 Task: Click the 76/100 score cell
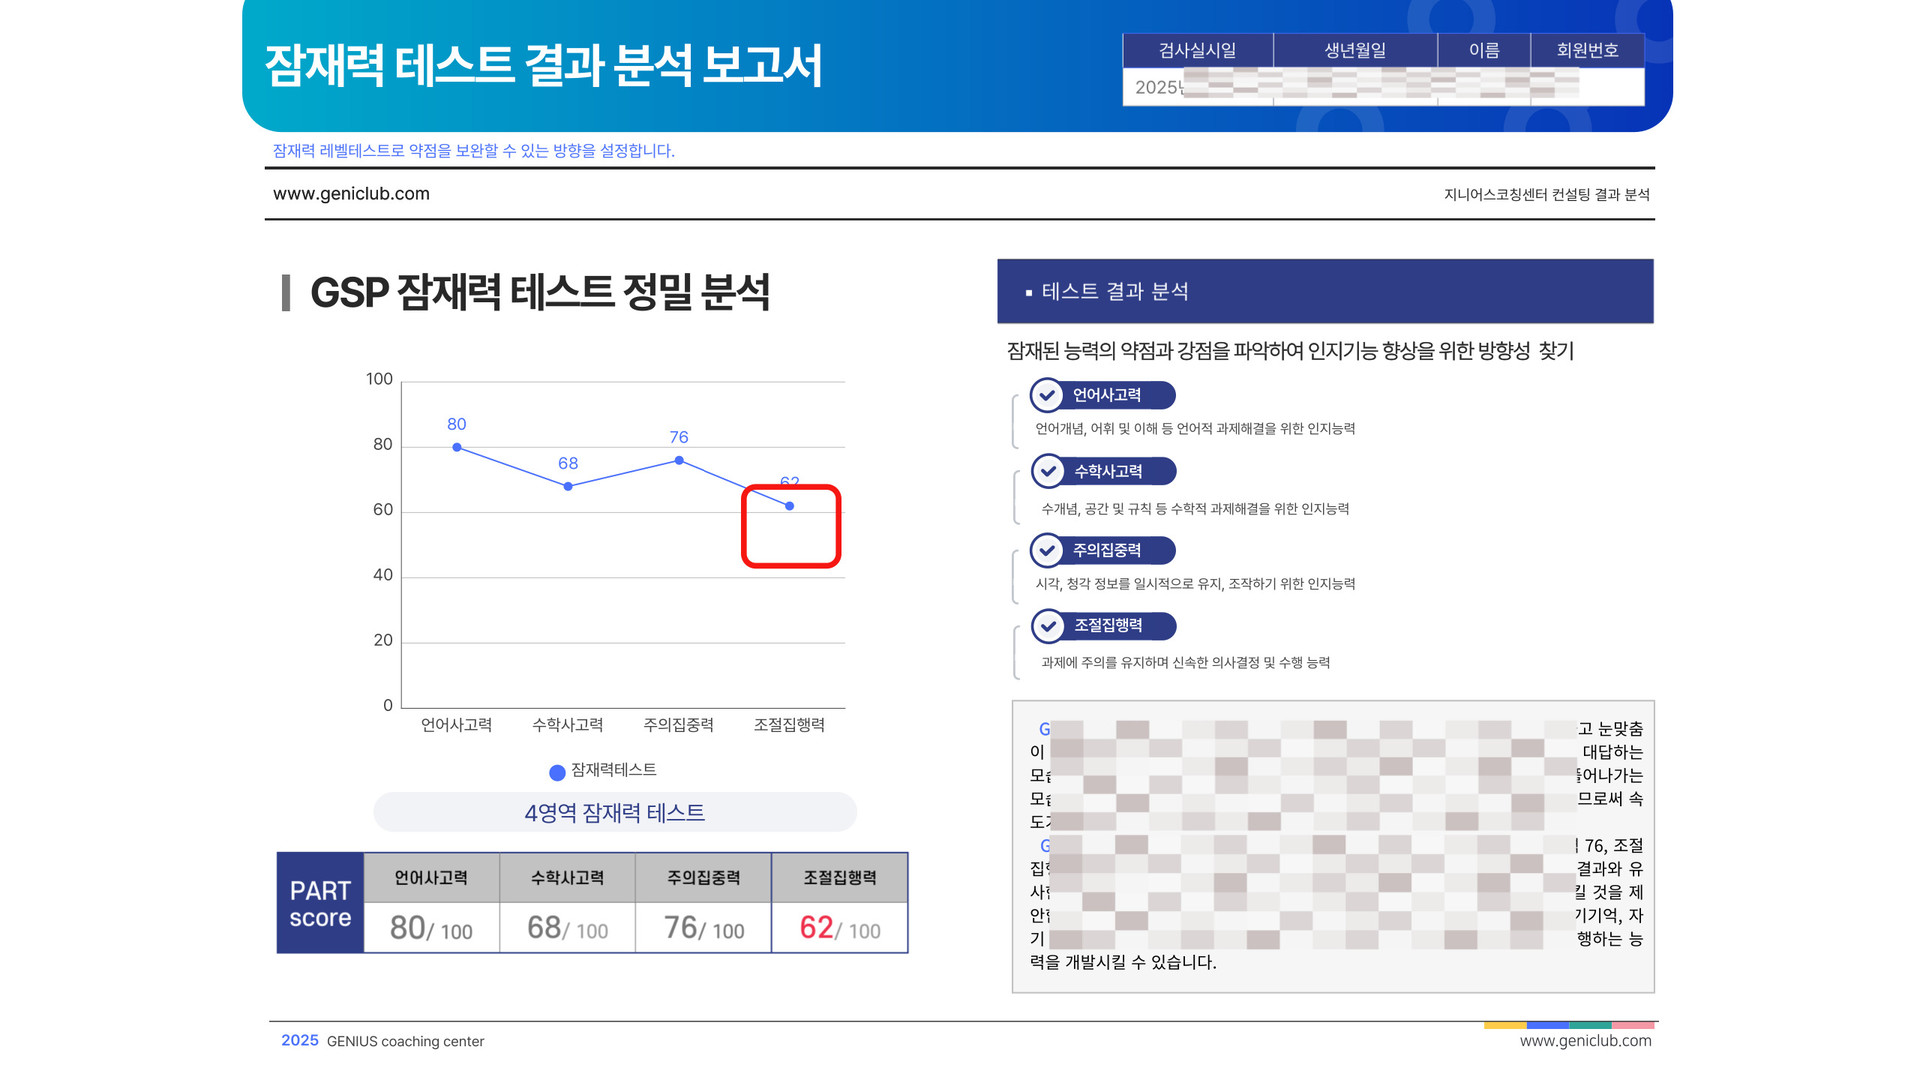point(704,928)
